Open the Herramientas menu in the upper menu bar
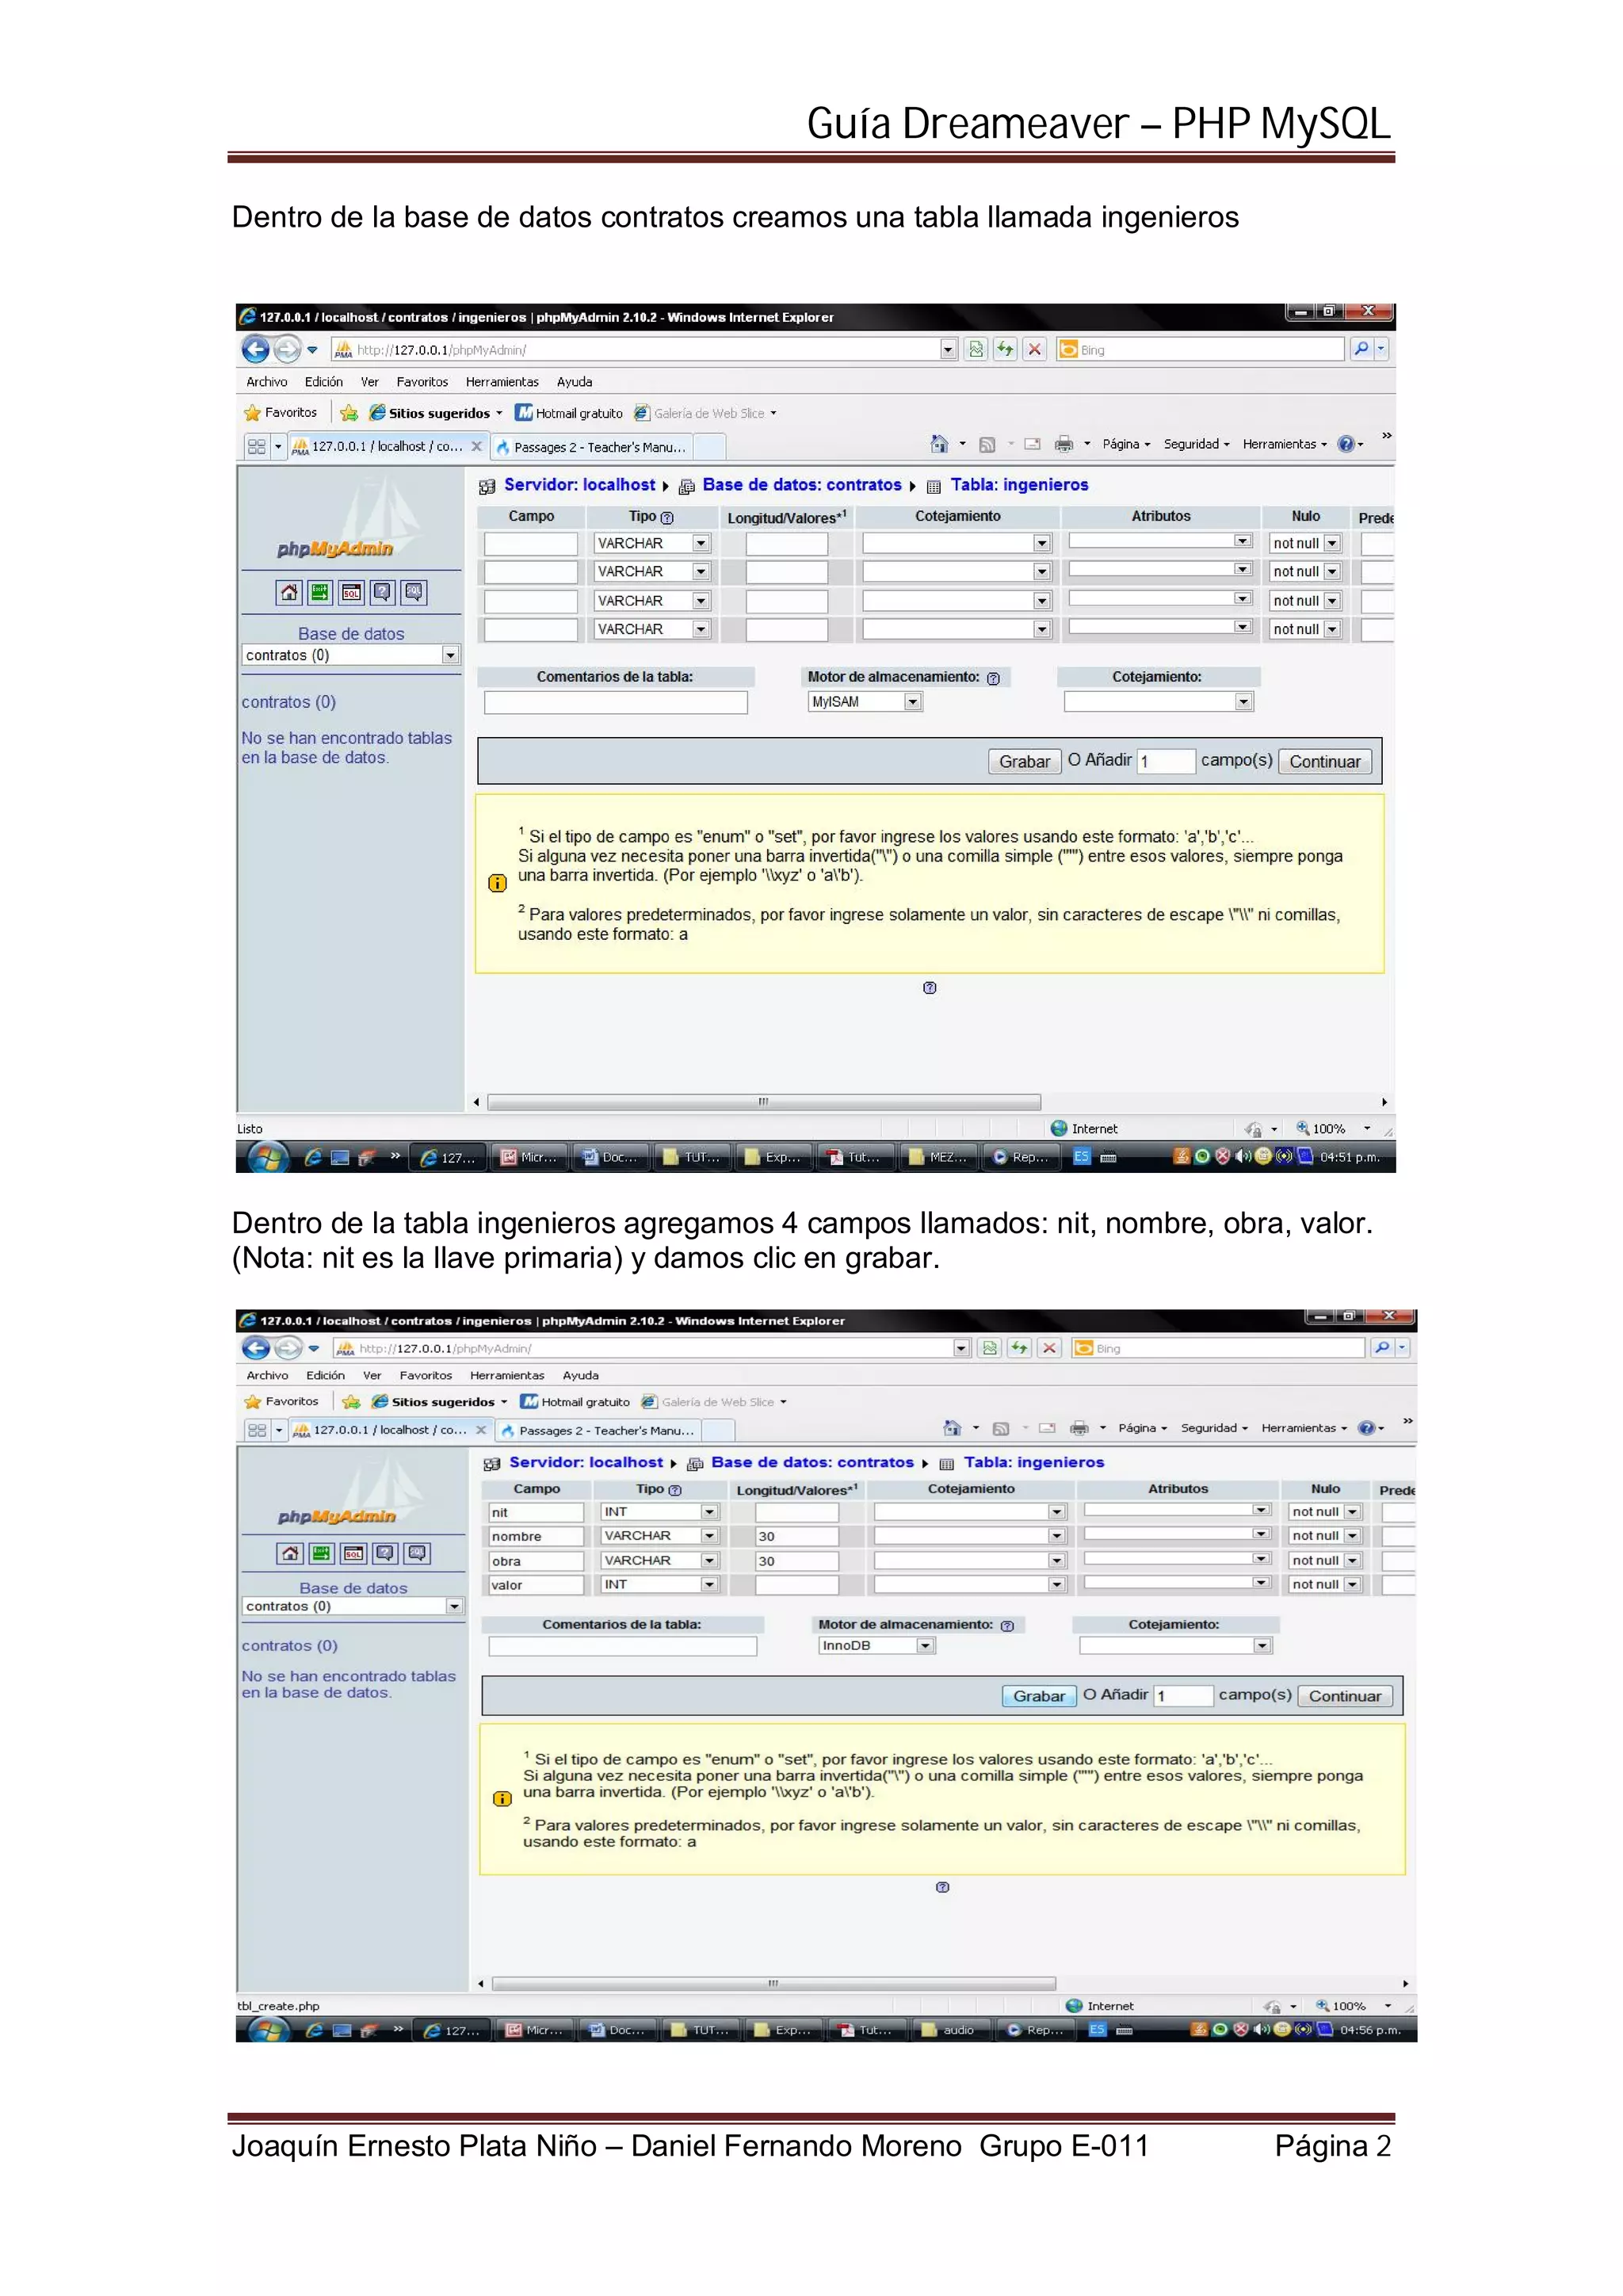Image resolution: width=1623 pixels, height=2296 pixels. coord(501,382)
